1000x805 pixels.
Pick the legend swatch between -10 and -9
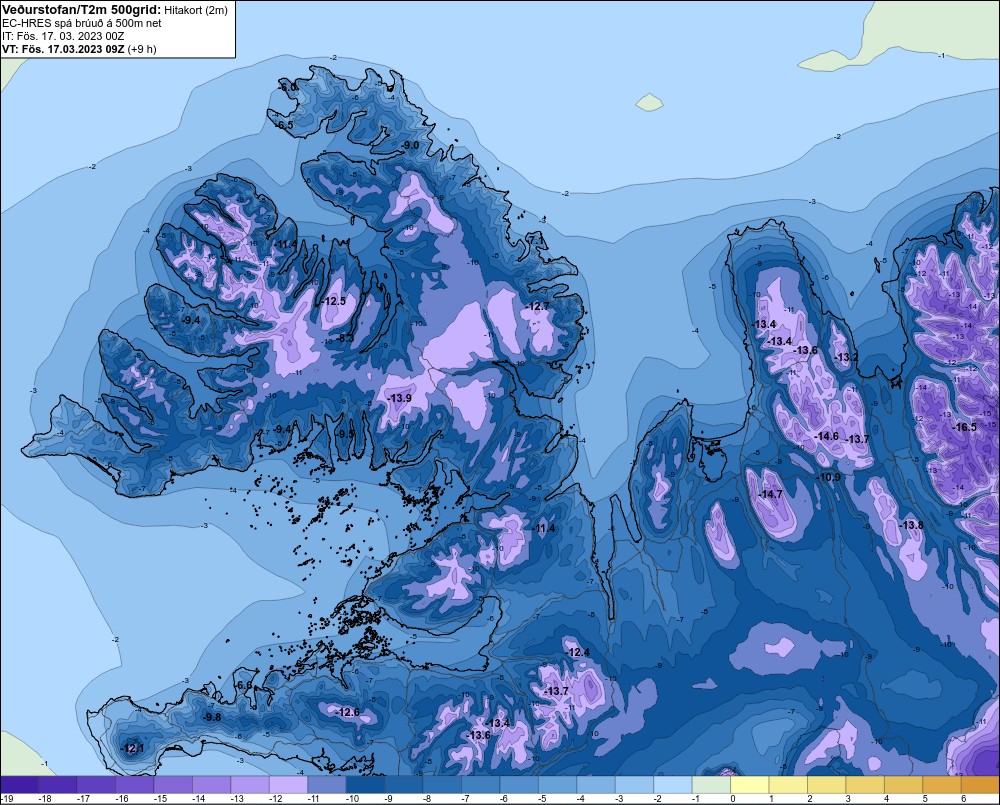[365, 785]
